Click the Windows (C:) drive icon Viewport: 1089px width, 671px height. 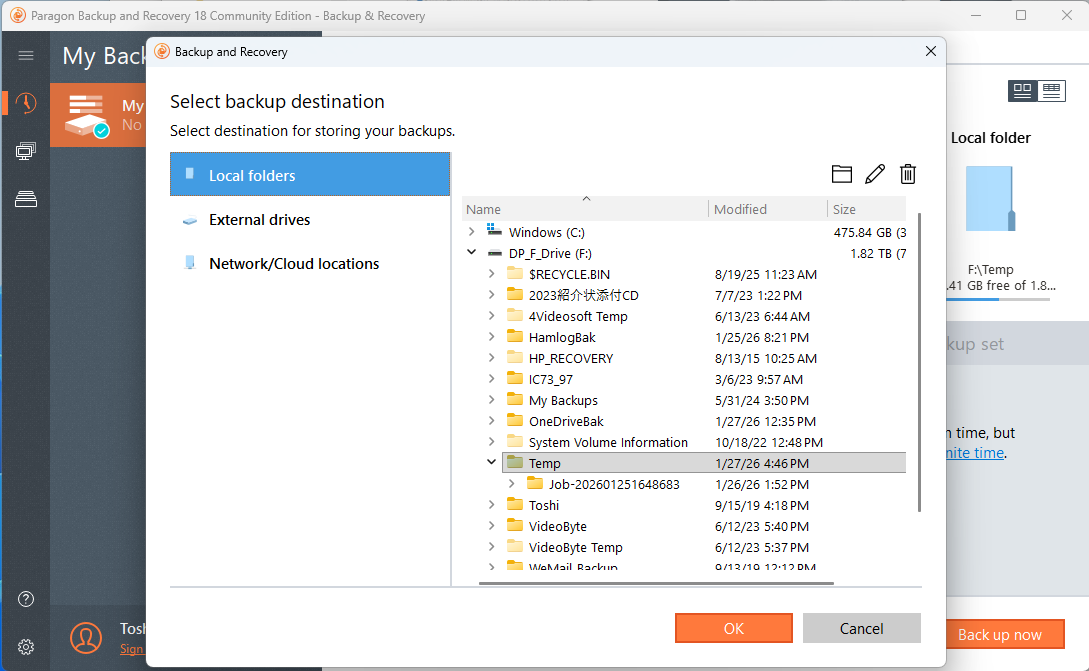494,230
